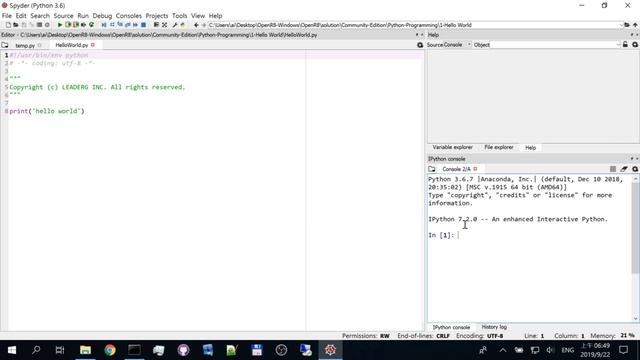
Task: Open File Explorer from the Windows taskbar
Action: pyautogui.click(x=85, y=350)
